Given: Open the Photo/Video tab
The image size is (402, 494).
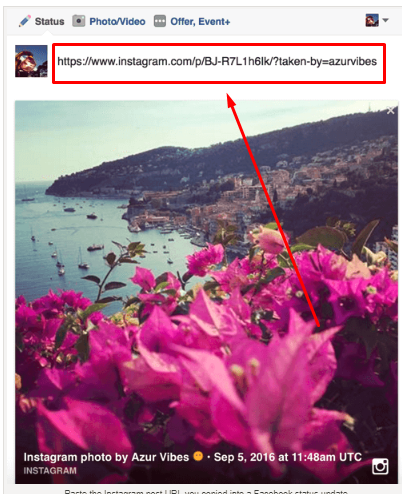Looking at the screenshot, I should [x=117, y=21].
